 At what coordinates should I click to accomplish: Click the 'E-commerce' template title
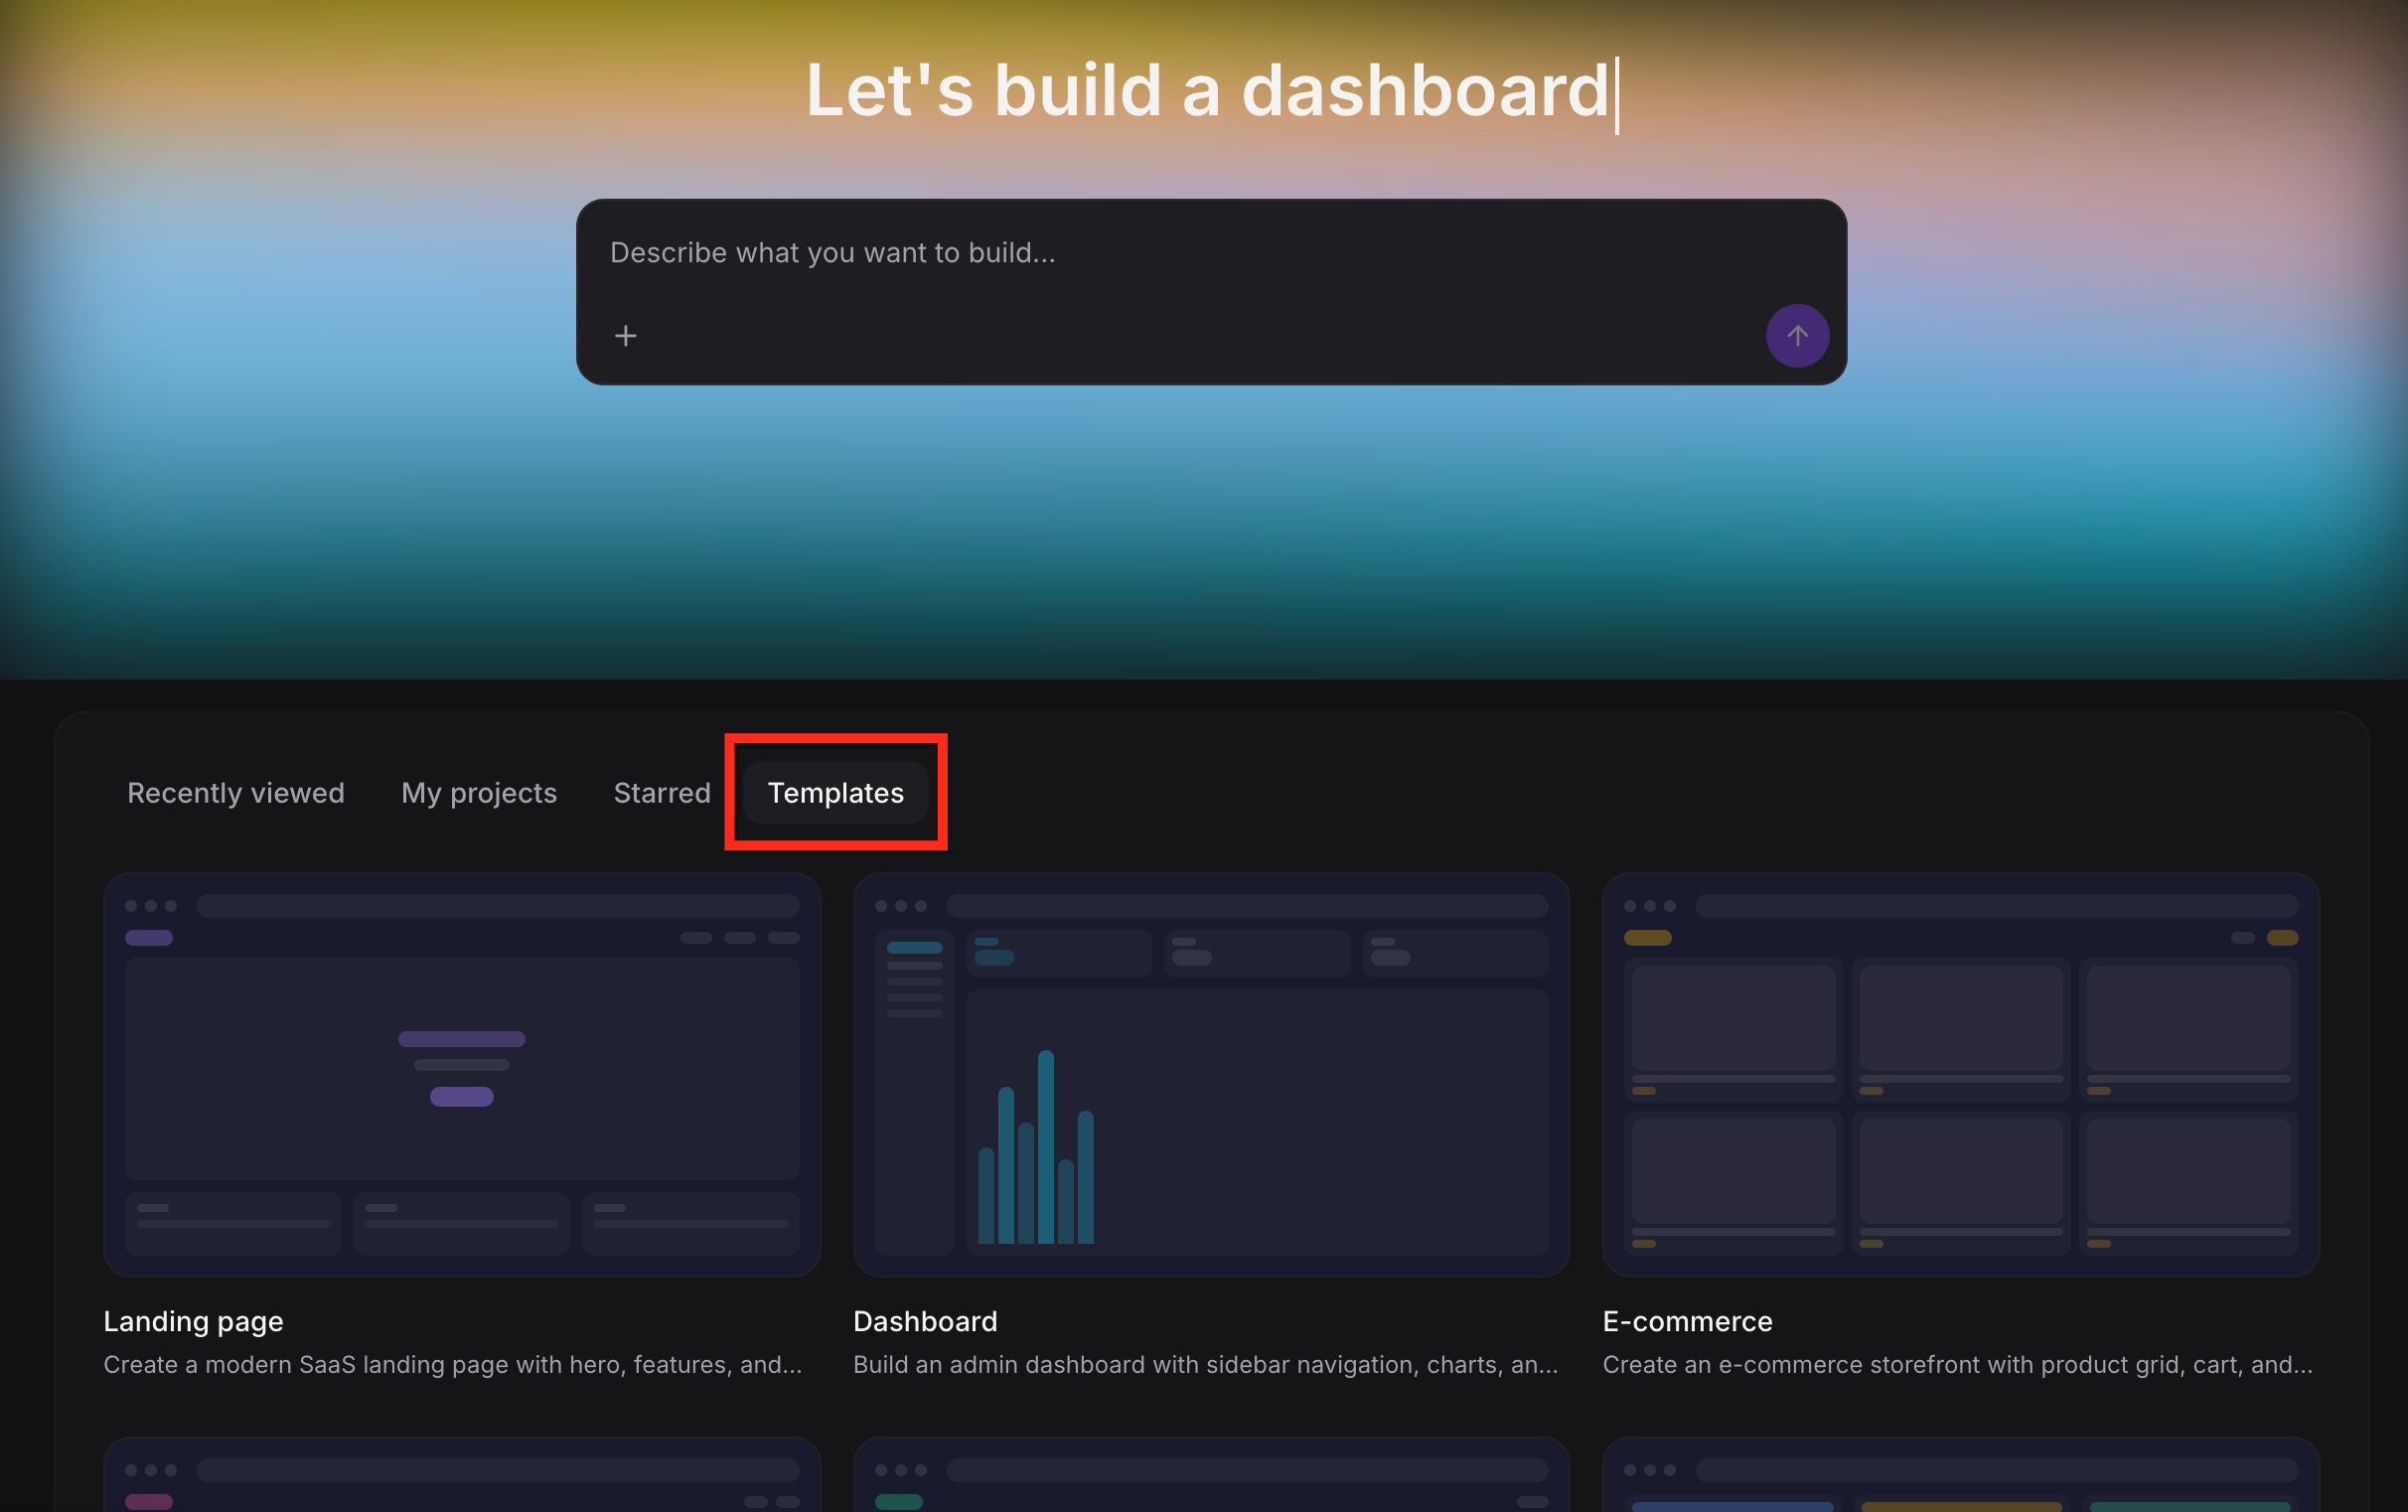[1688, 1322]
